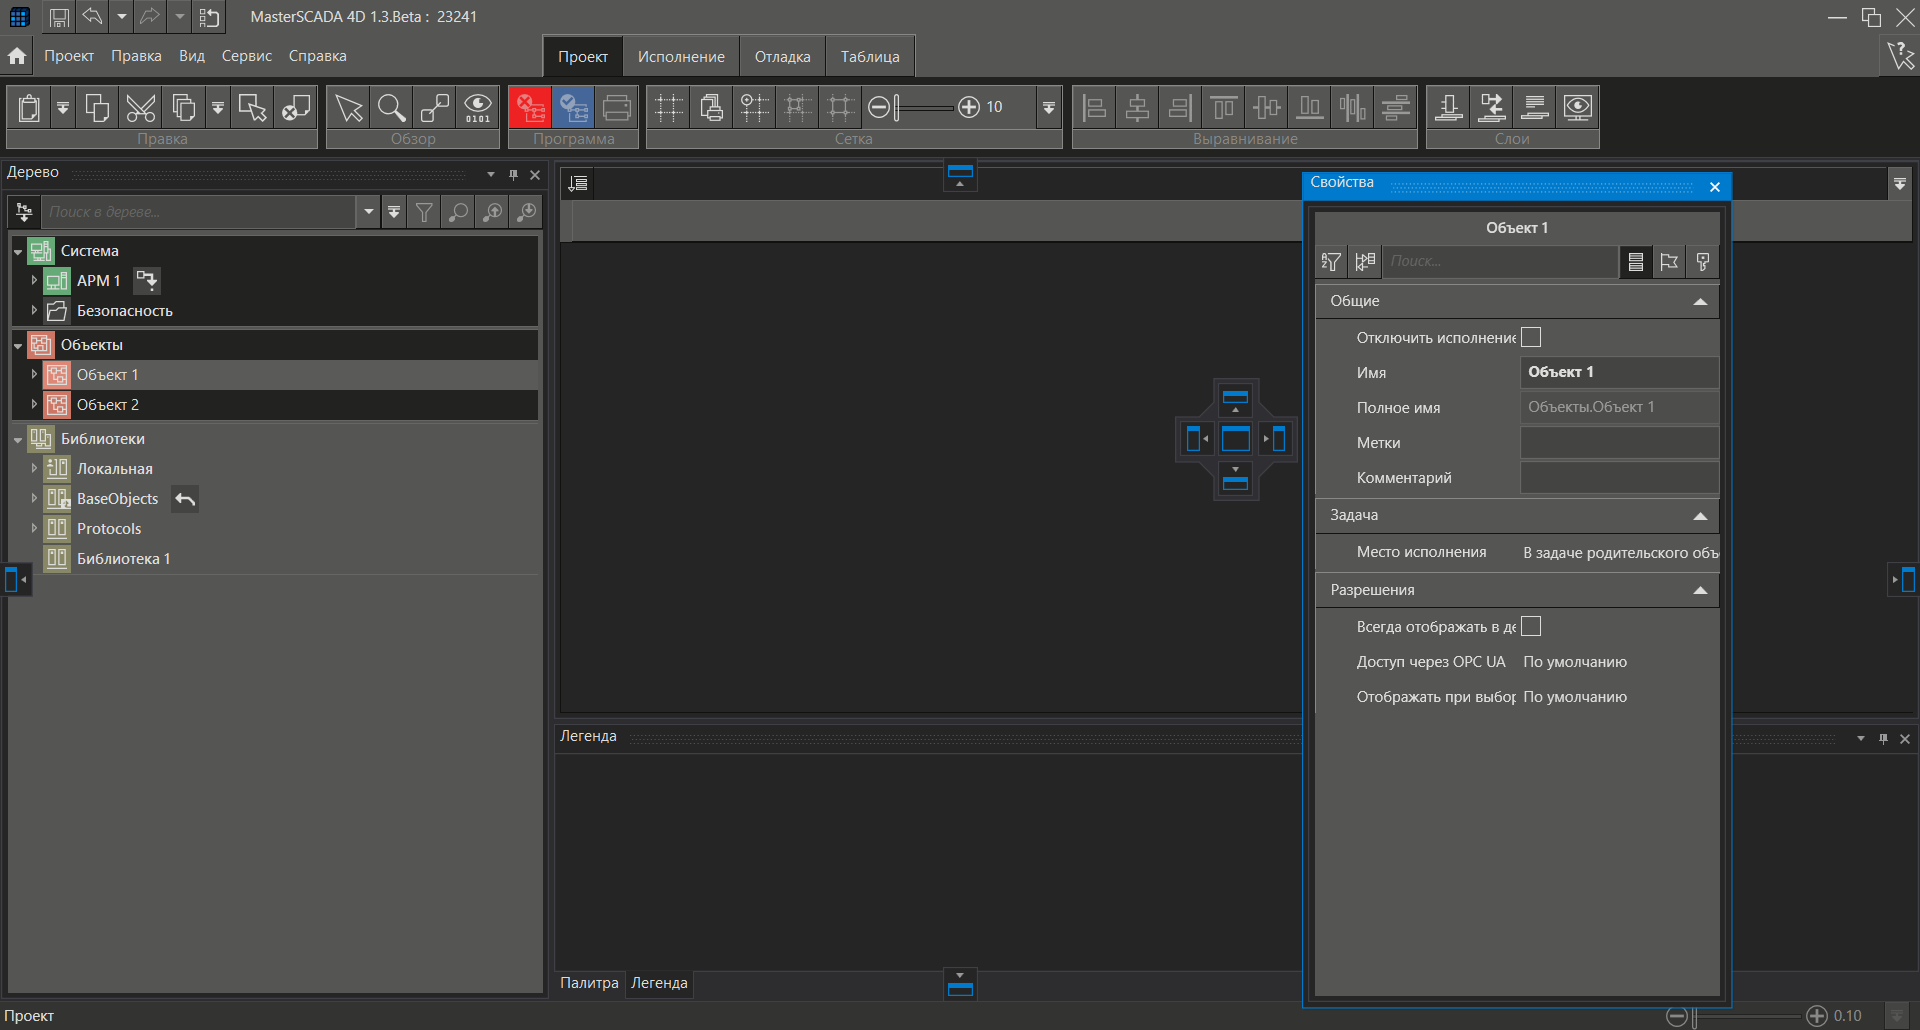Click the eye 0101 view icon
The height and width of the screenshot is (1030, 1920).
pyautogui.click(x=478, y=108)
